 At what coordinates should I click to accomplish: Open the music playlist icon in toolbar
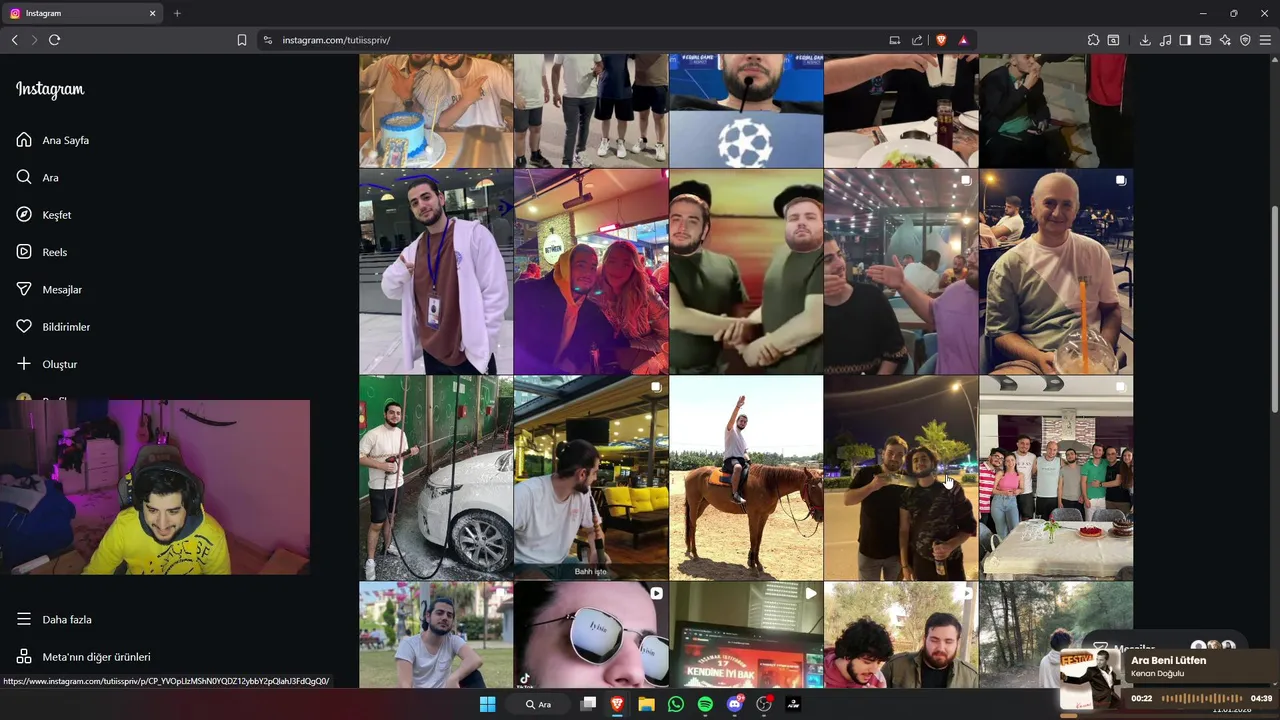[1166, 40]
